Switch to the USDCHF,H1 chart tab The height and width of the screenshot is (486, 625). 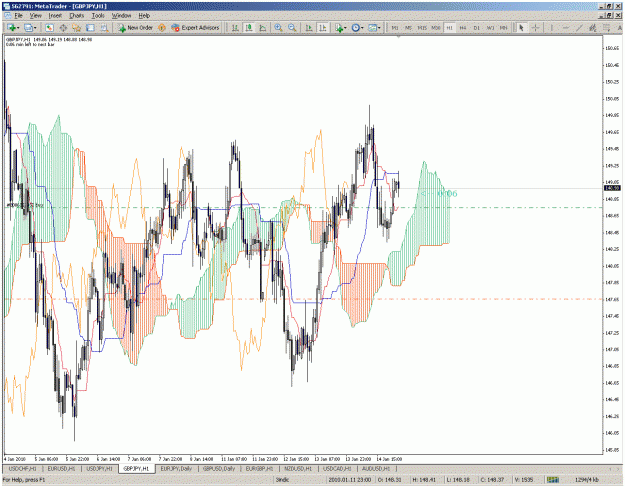coord(22,469)
